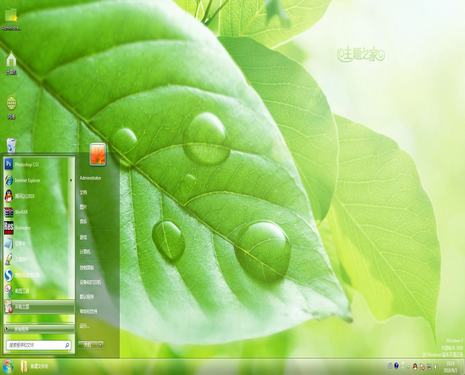The width and height of the screenshot is (465, 375).
Task: Open shutdown options arrow next to power button
Action: (x=100, y=345)
